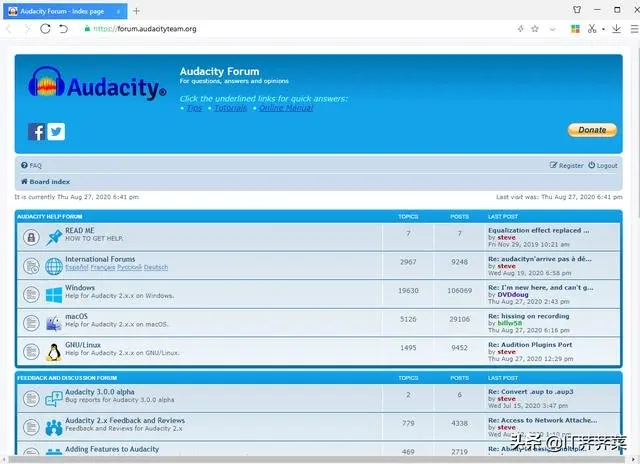This screenshot has height=464, width=640.
Task: Click the forum status icon in GNU/Linux row
Action: point(31,352)
